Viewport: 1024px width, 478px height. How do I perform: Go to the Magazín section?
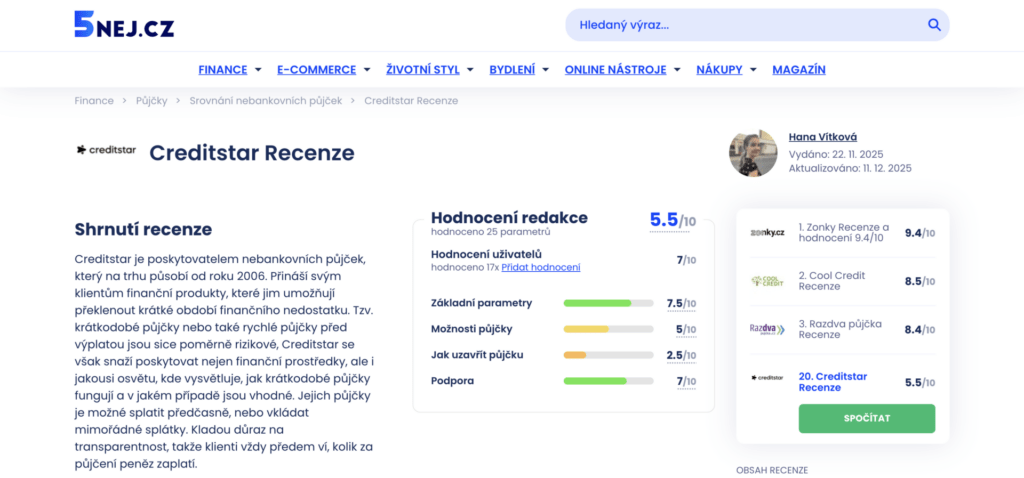[x=799, y=70]
